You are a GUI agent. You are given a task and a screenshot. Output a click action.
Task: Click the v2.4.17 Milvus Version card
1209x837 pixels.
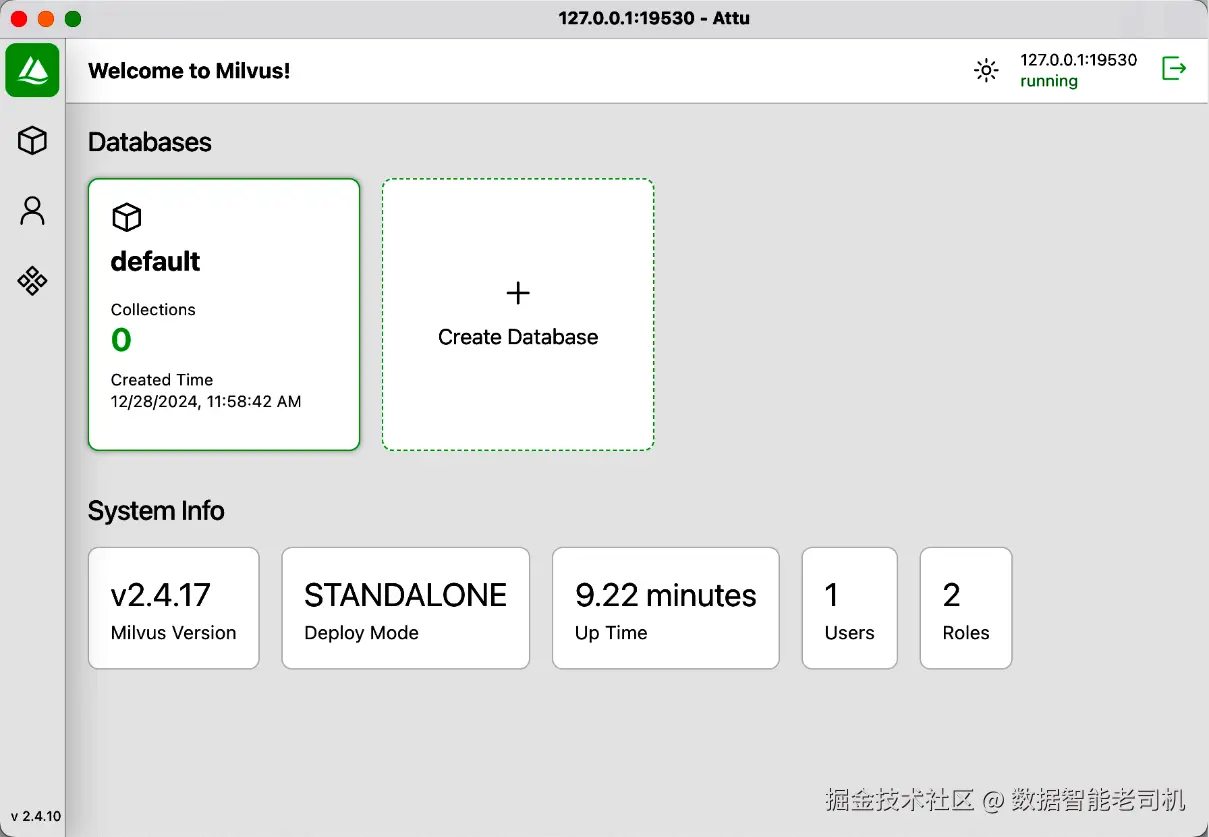(x=174, y=608)
